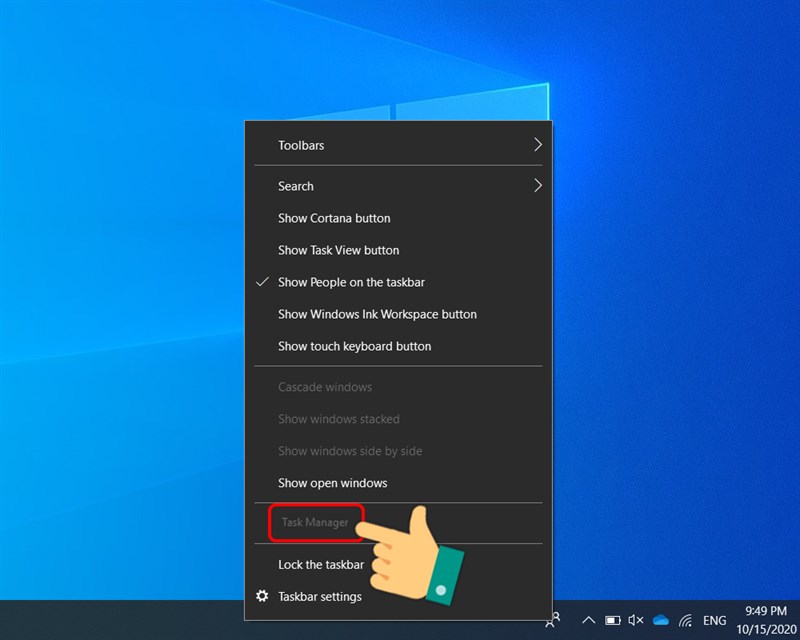Screen dimensions: 800x640
Task: Enable Show Cortana button option
Action: coord(334,218)
